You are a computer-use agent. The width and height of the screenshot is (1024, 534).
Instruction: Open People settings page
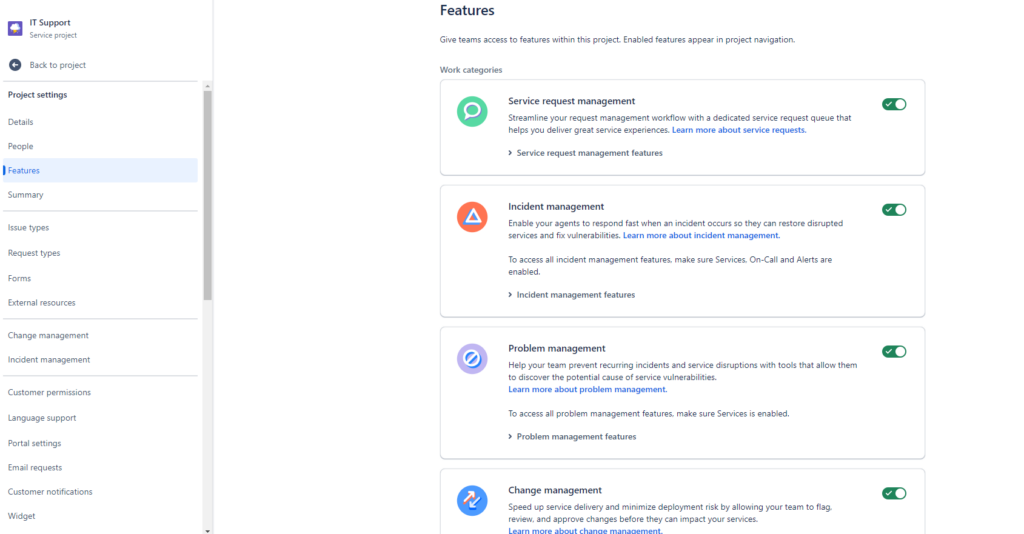[20, 146]
